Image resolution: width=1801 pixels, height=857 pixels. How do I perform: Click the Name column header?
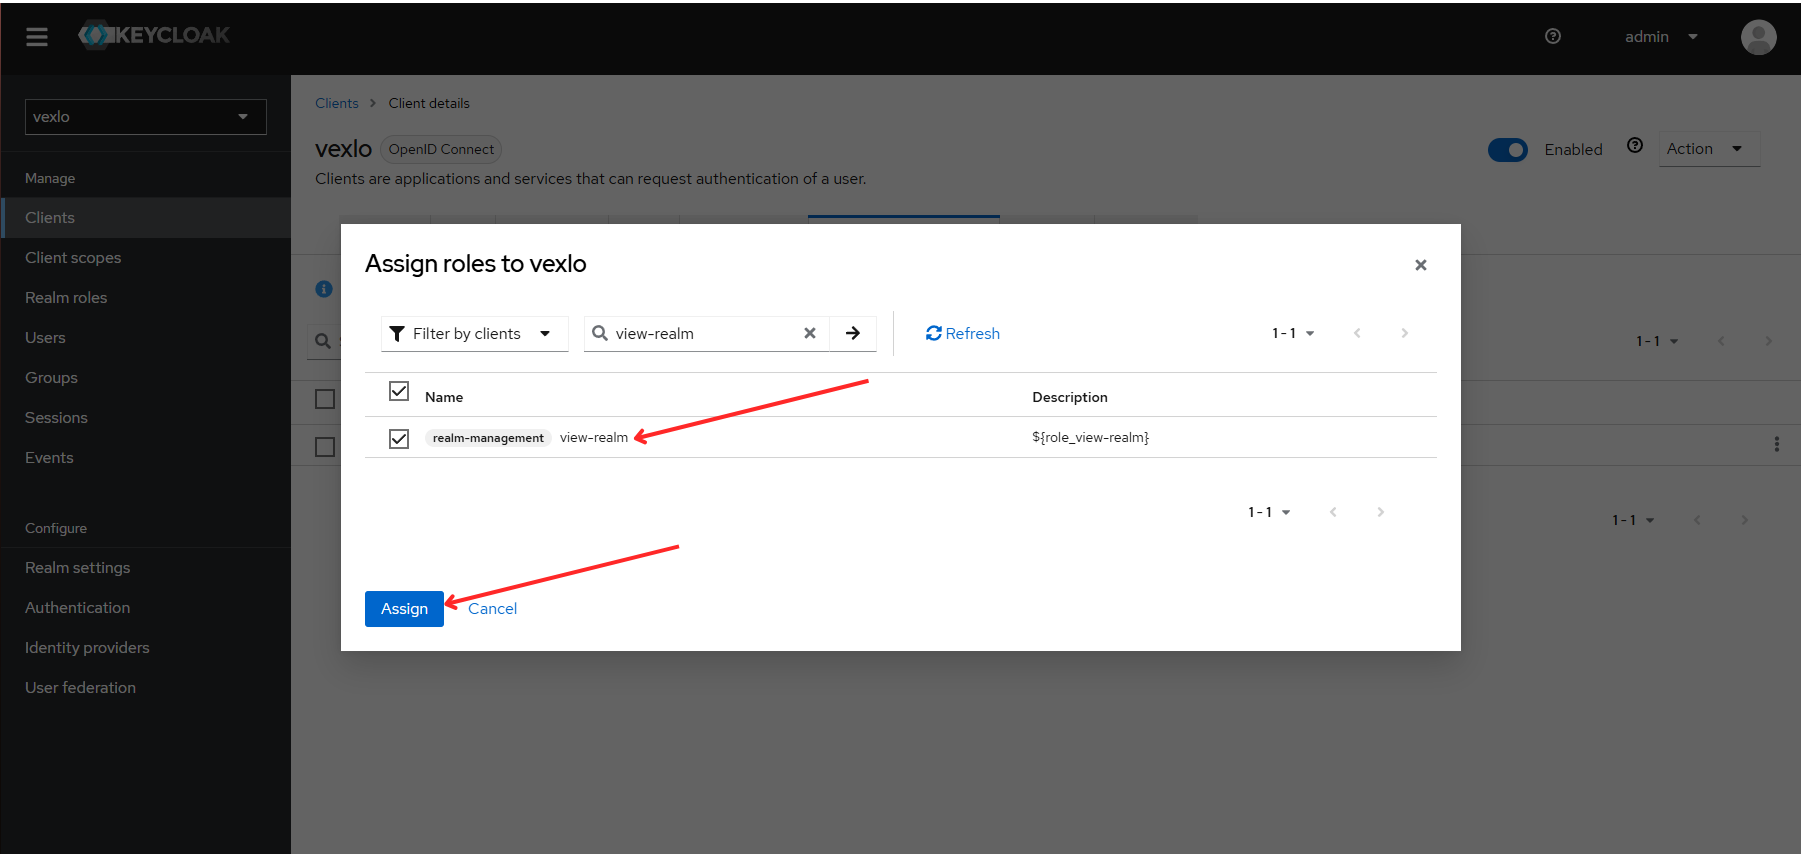(x=444, y=398)
